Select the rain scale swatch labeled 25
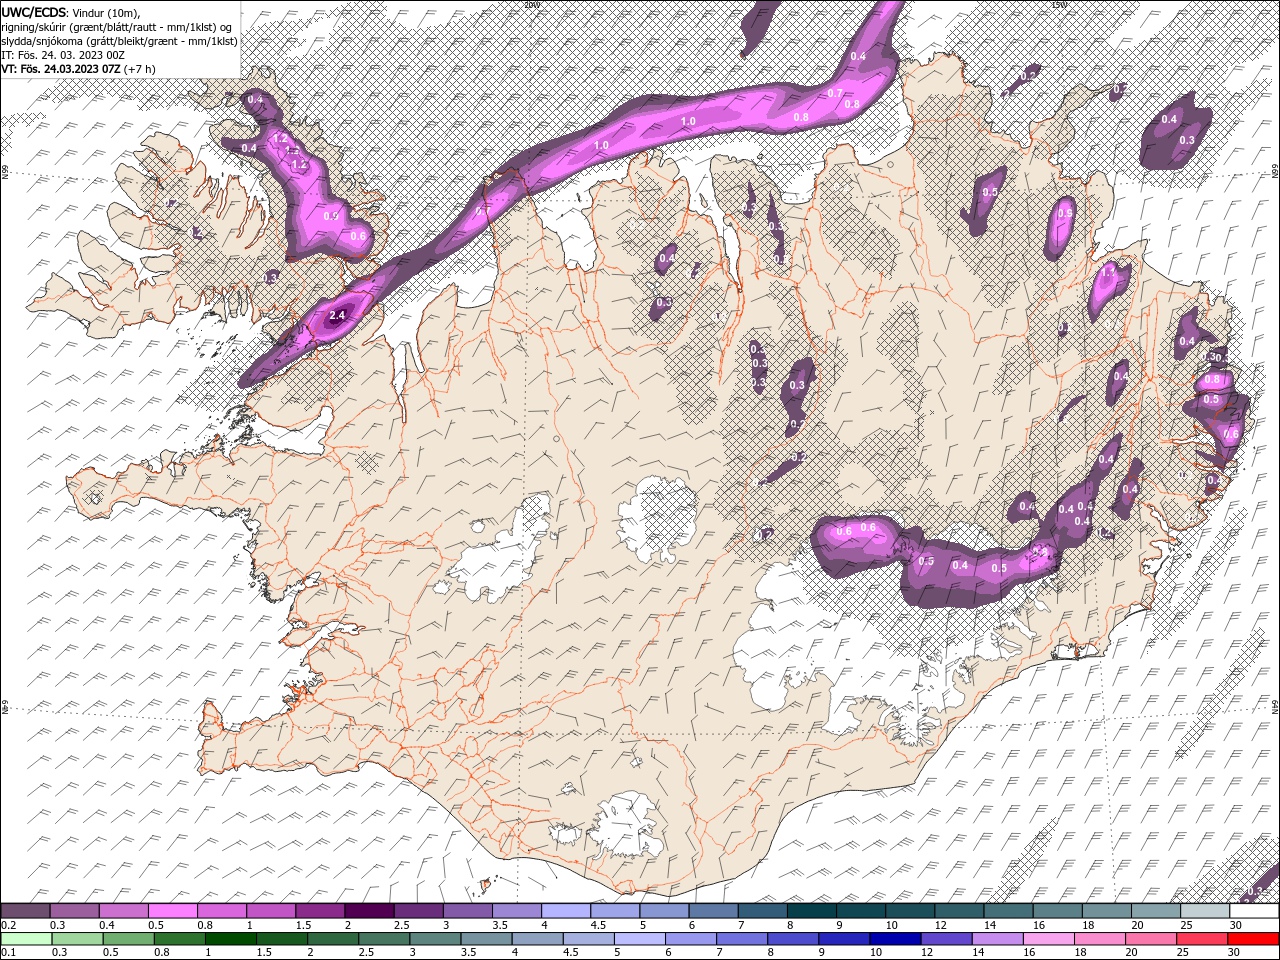Image resolution: width=1280 pixels, height=960 pixels. [1203, 938]
